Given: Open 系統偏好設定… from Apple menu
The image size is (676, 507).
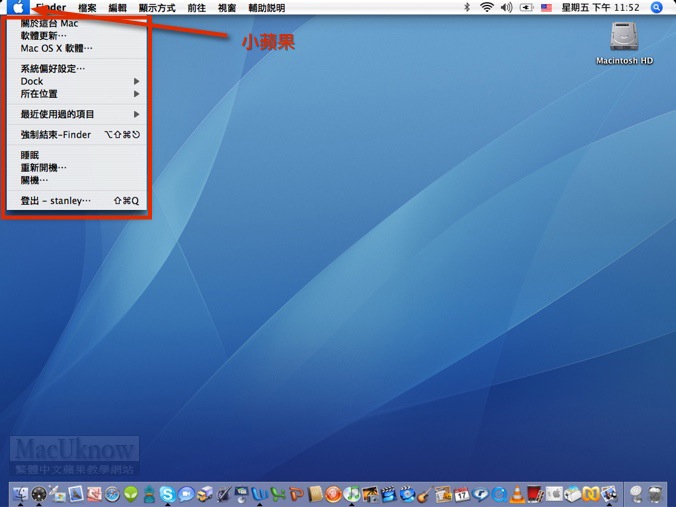Looking at the screenshot, I should (x=77, y=69).
